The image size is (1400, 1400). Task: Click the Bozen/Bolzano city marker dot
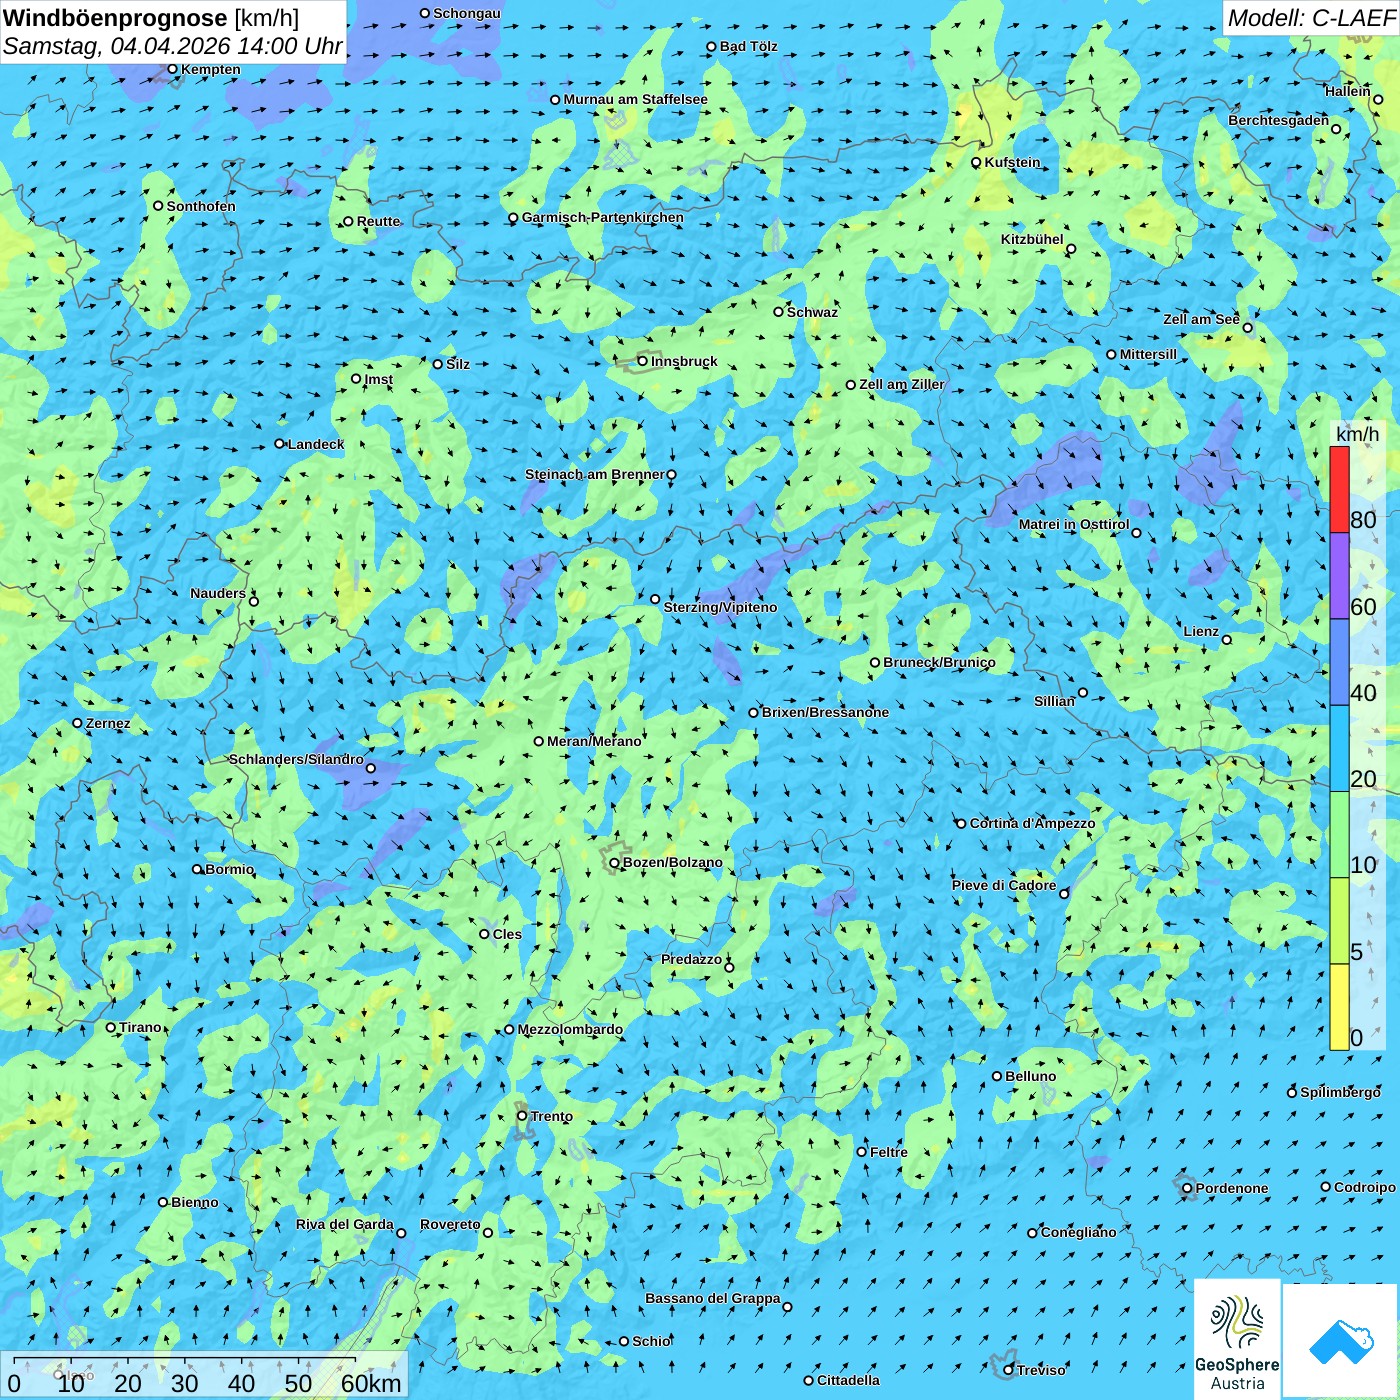(614, 862)
